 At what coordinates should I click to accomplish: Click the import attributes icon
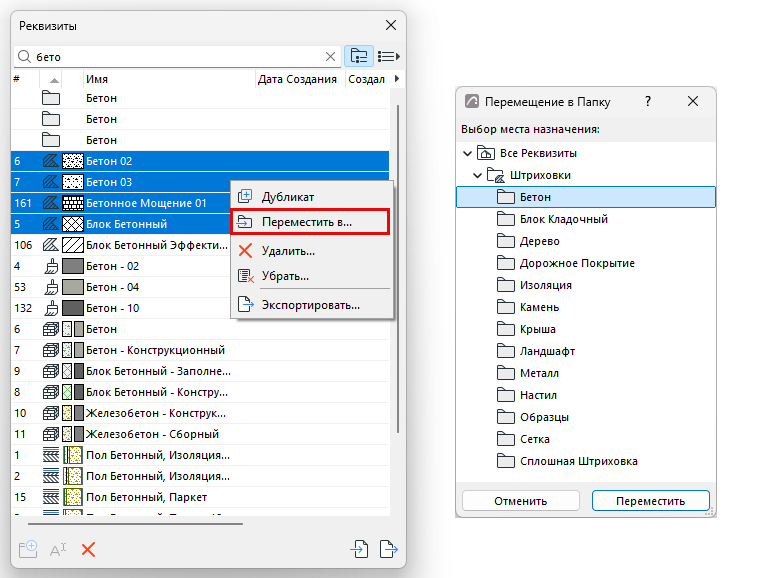point(359,549)
